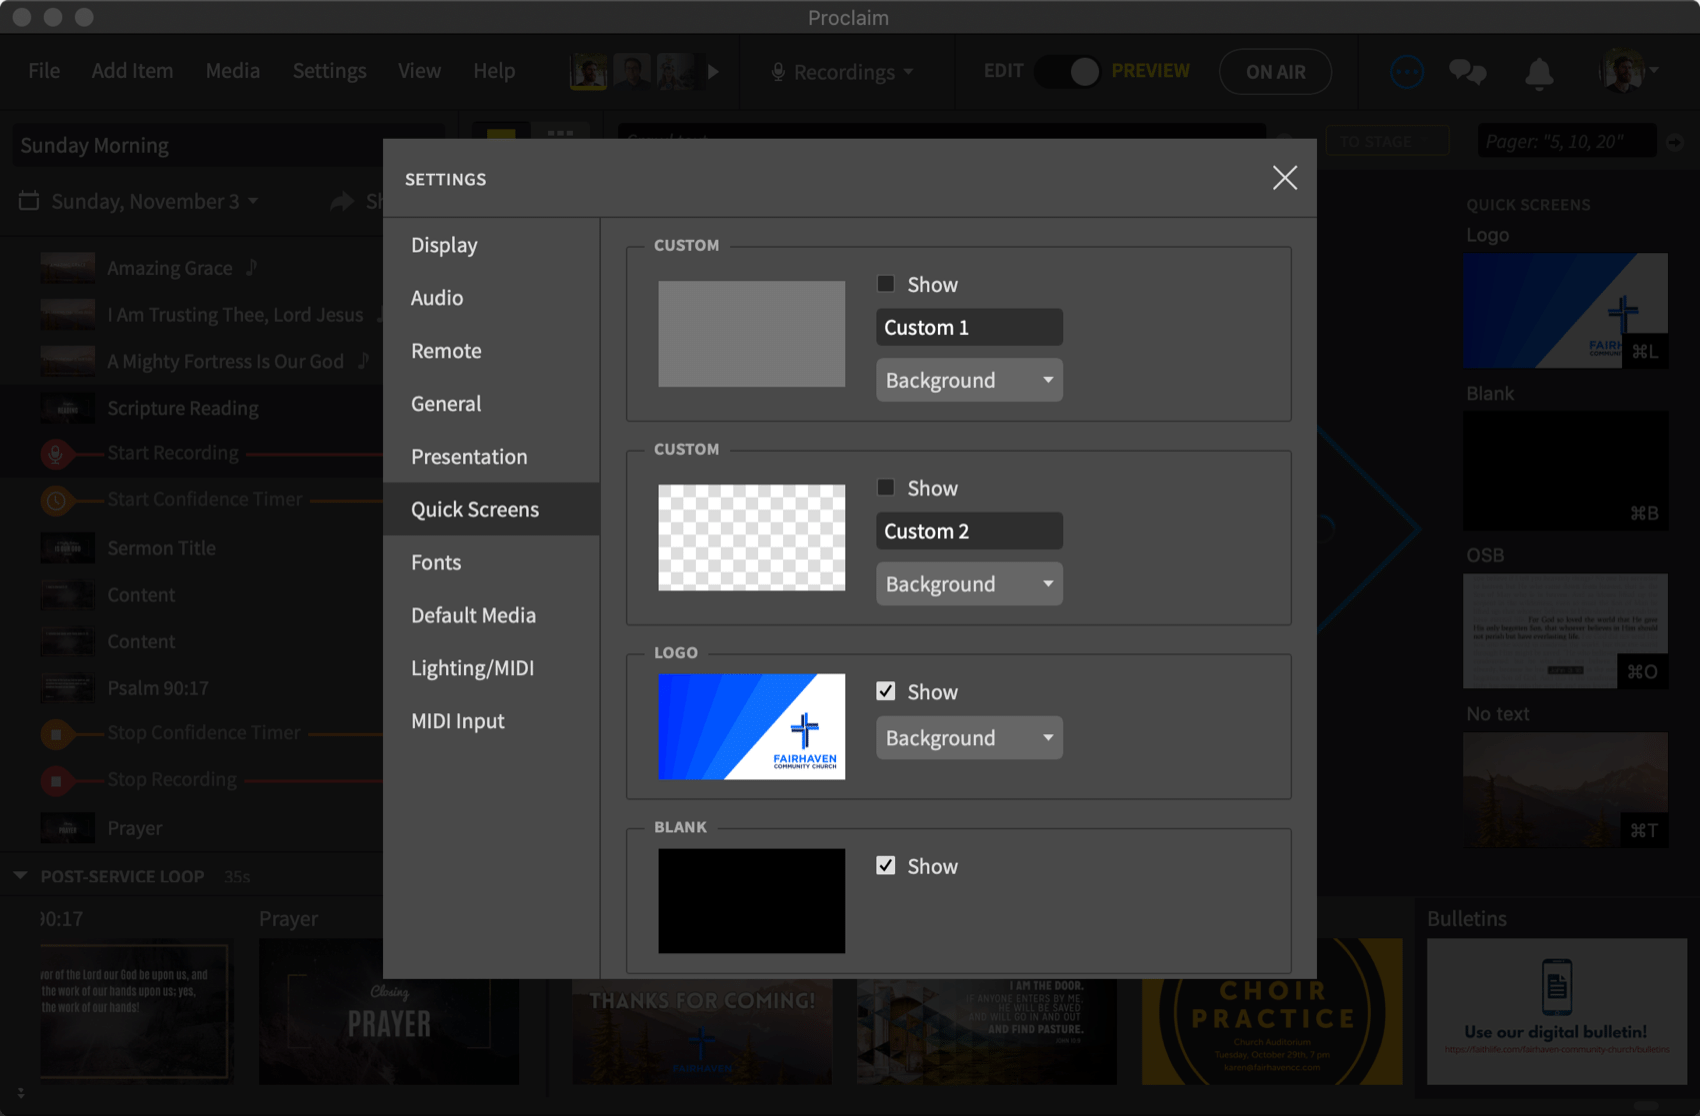The width and height of the screenshot is (1700, 1116).
Task: Open Background dropdown for Logo
Action: (969, 738)
